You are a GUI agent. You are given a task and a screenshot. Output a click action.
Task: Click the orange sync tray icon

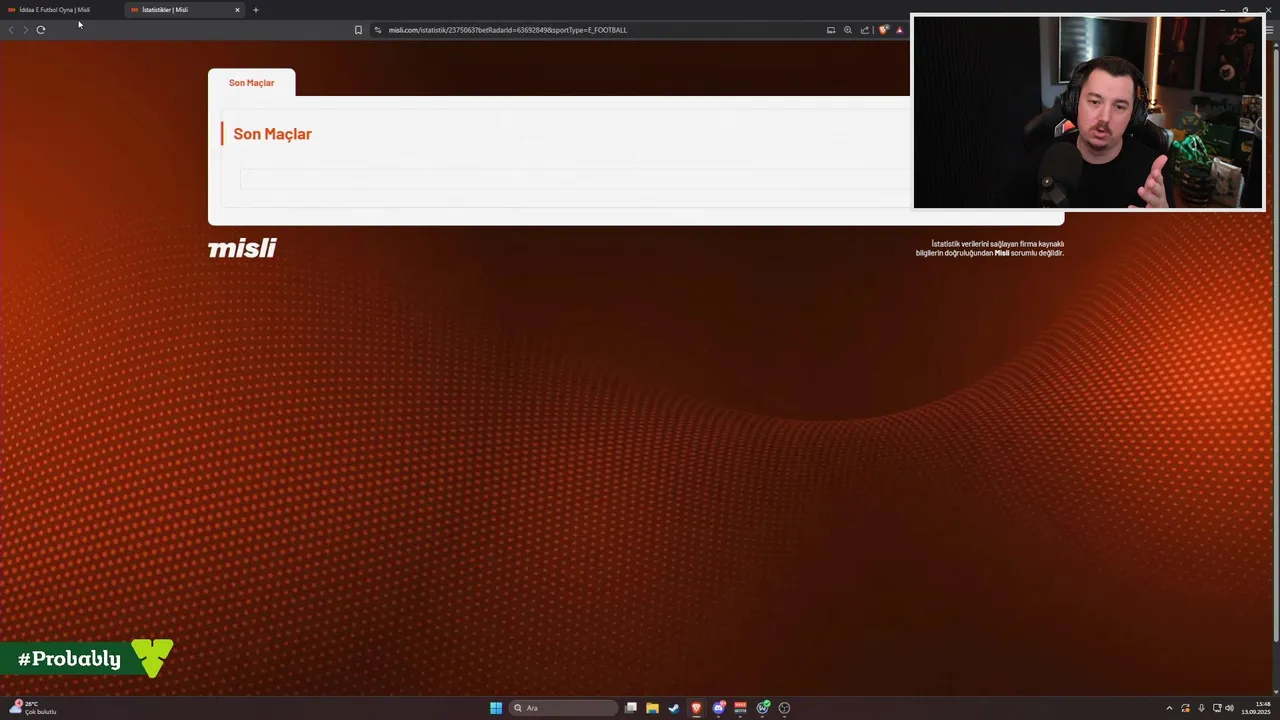(x=1186, y=708)
